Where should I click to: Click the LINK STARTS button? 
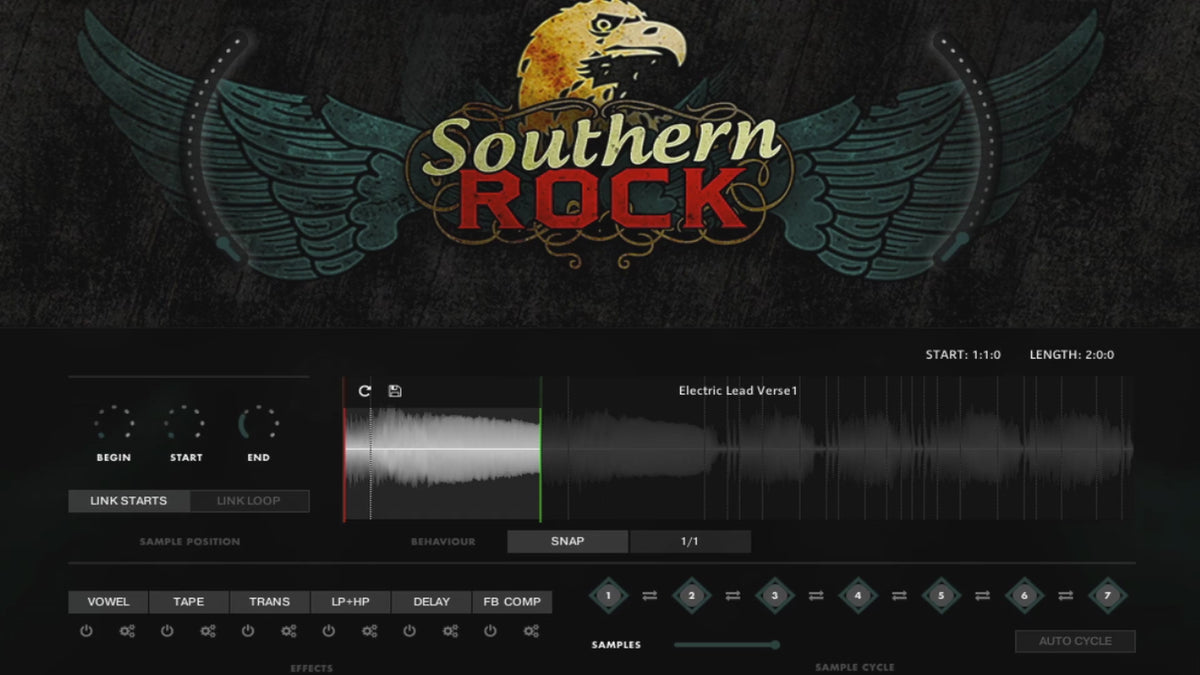[129, 501]
